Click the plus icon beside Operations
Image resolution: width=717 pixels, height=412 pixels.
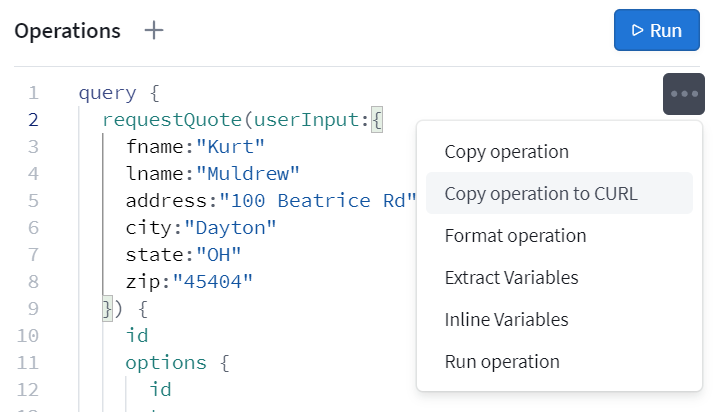[x=154, y=30]
